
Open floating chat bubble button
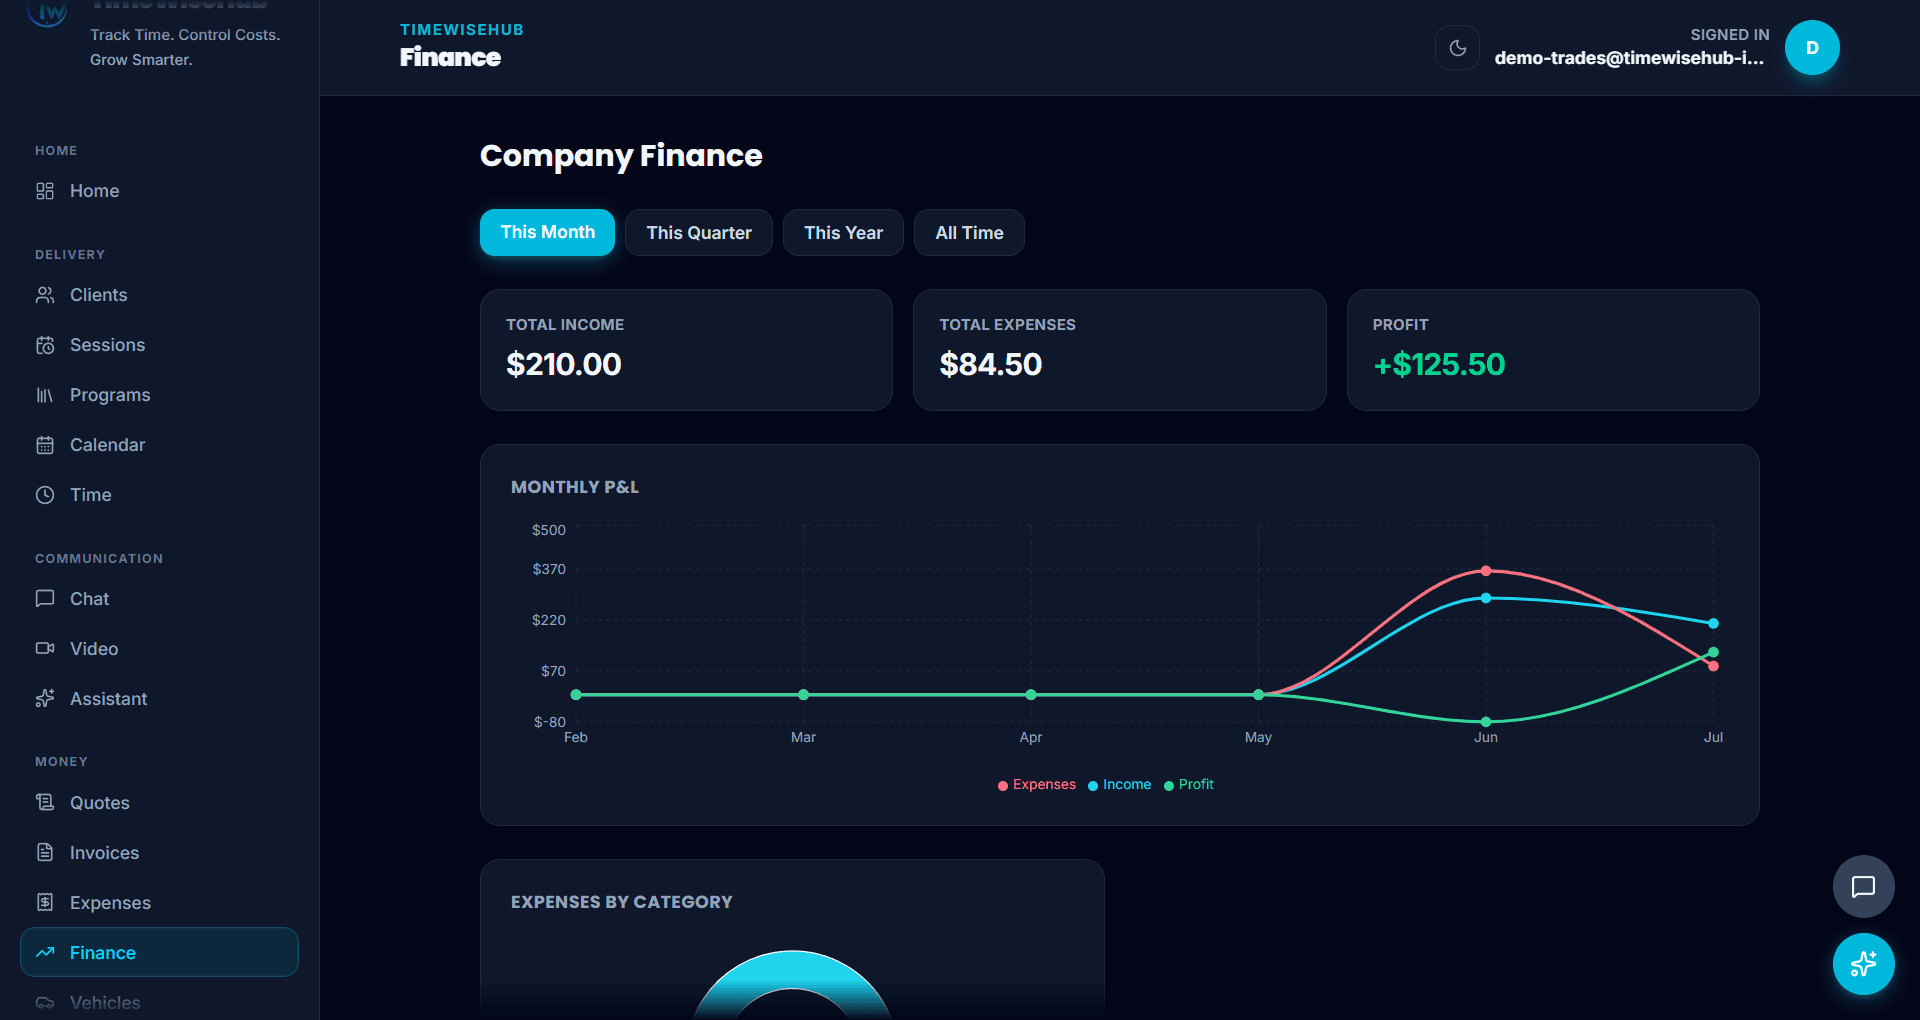[1863, 887]
